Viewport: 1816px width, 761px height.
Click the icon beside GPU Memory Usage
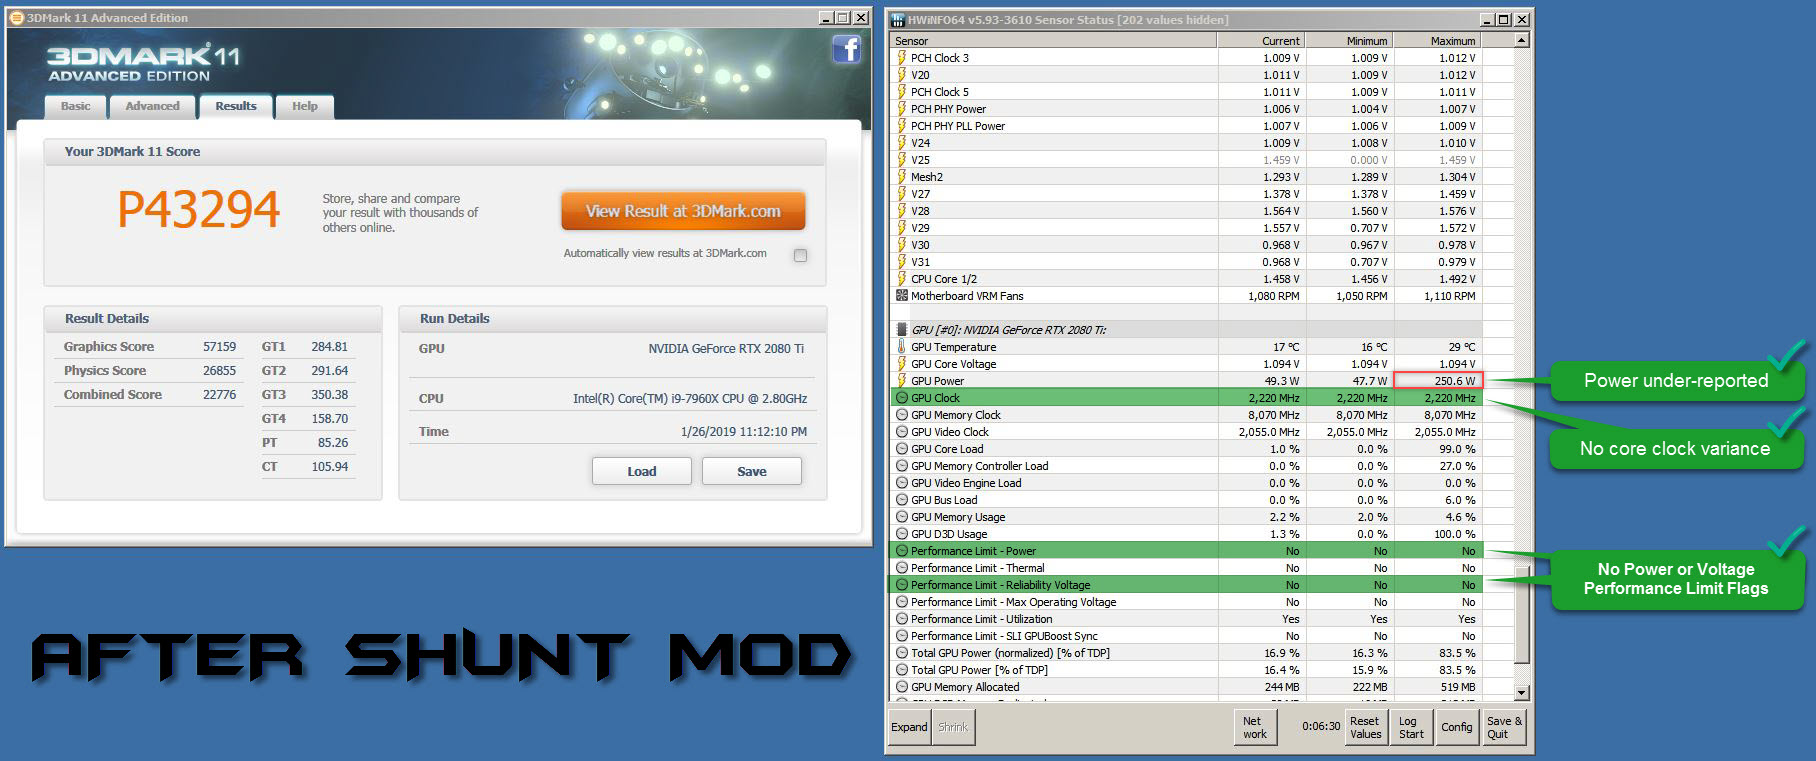pos(902,517)
